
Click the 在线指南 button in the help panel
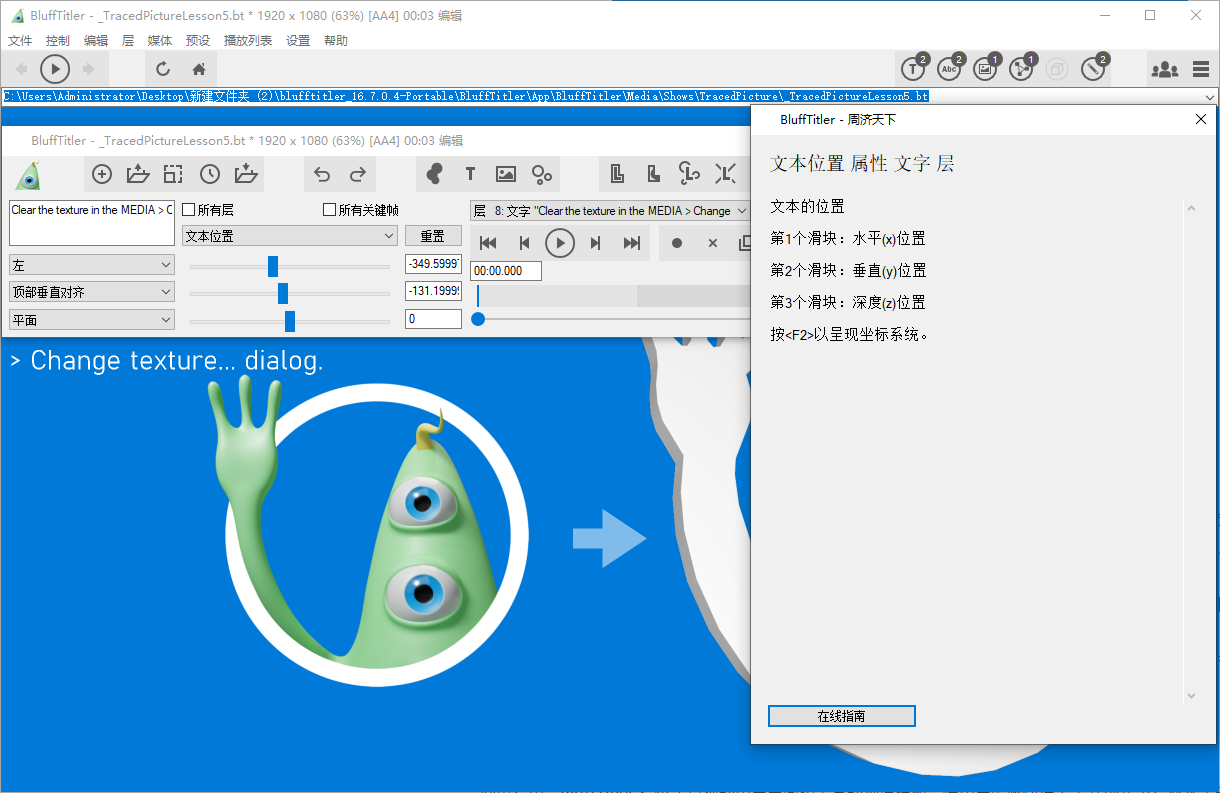[841, 716]
